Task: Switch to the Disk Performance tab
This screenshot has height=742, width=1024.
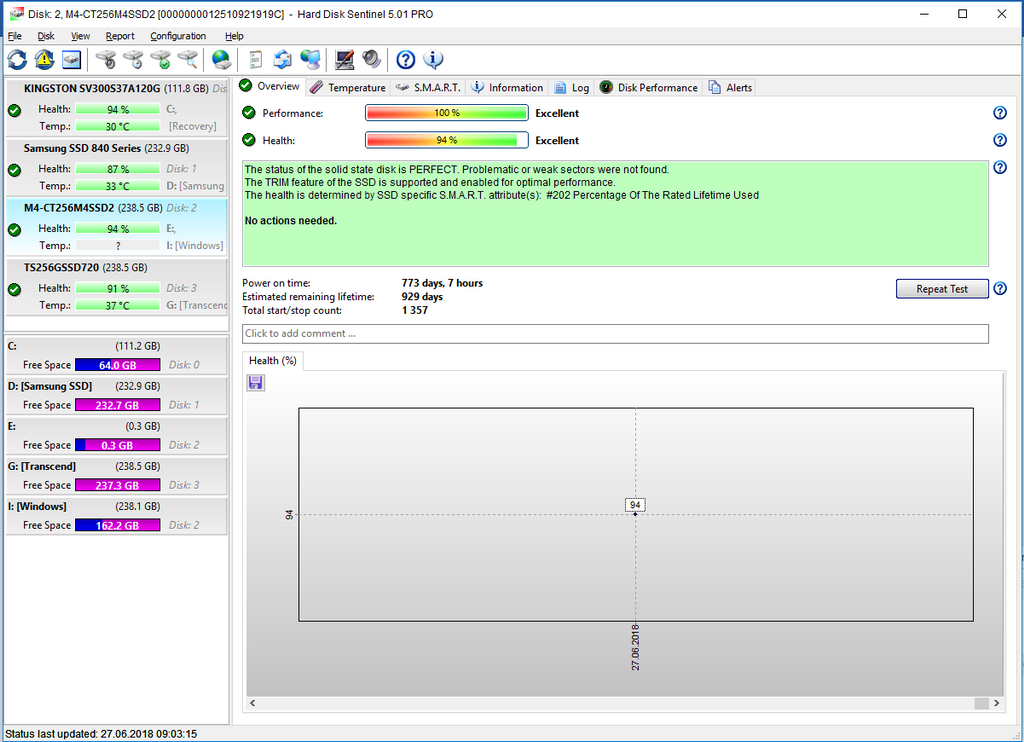Action: (648, 88)
